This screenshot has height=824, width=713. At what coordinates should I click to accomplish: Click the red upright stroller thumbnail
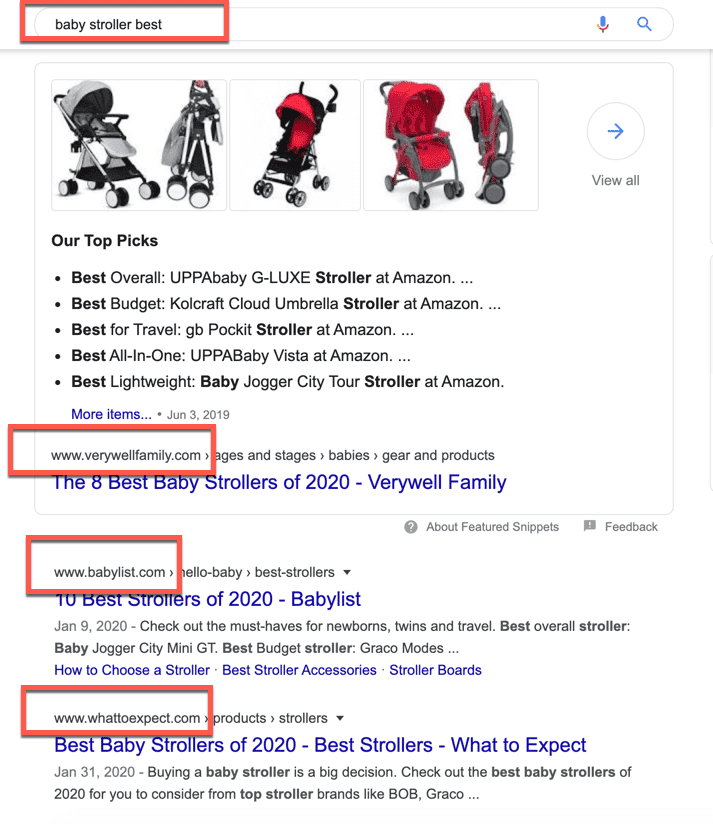(294, 144)
